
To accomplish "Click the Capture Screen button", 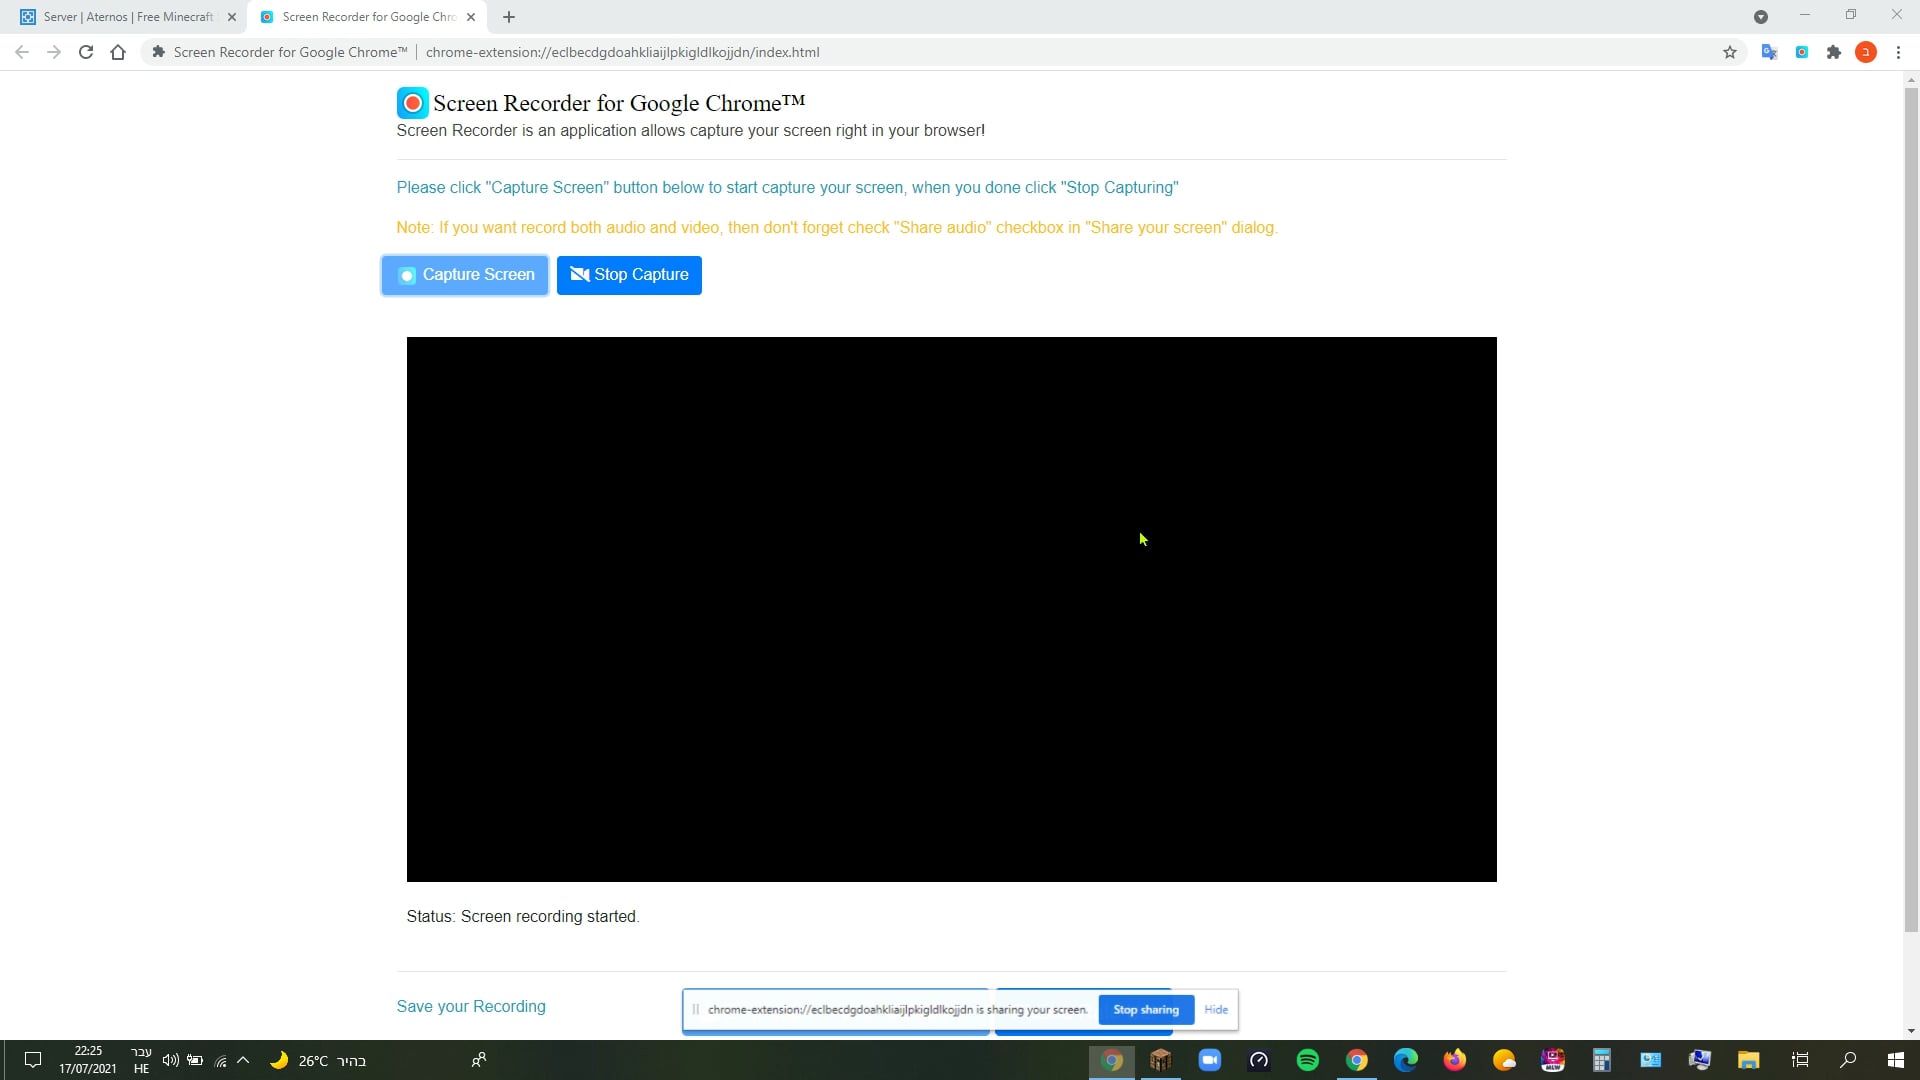I will 465,275.
